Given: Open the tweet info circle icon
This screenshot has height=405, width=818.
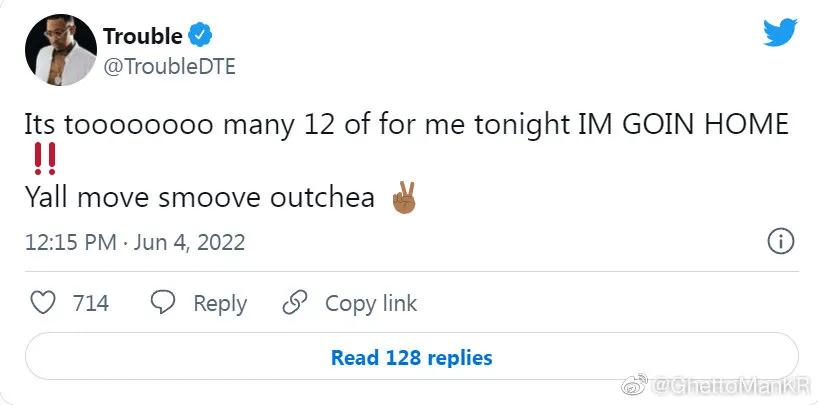Looking at the screenshot, I should (x=780, y=242).
